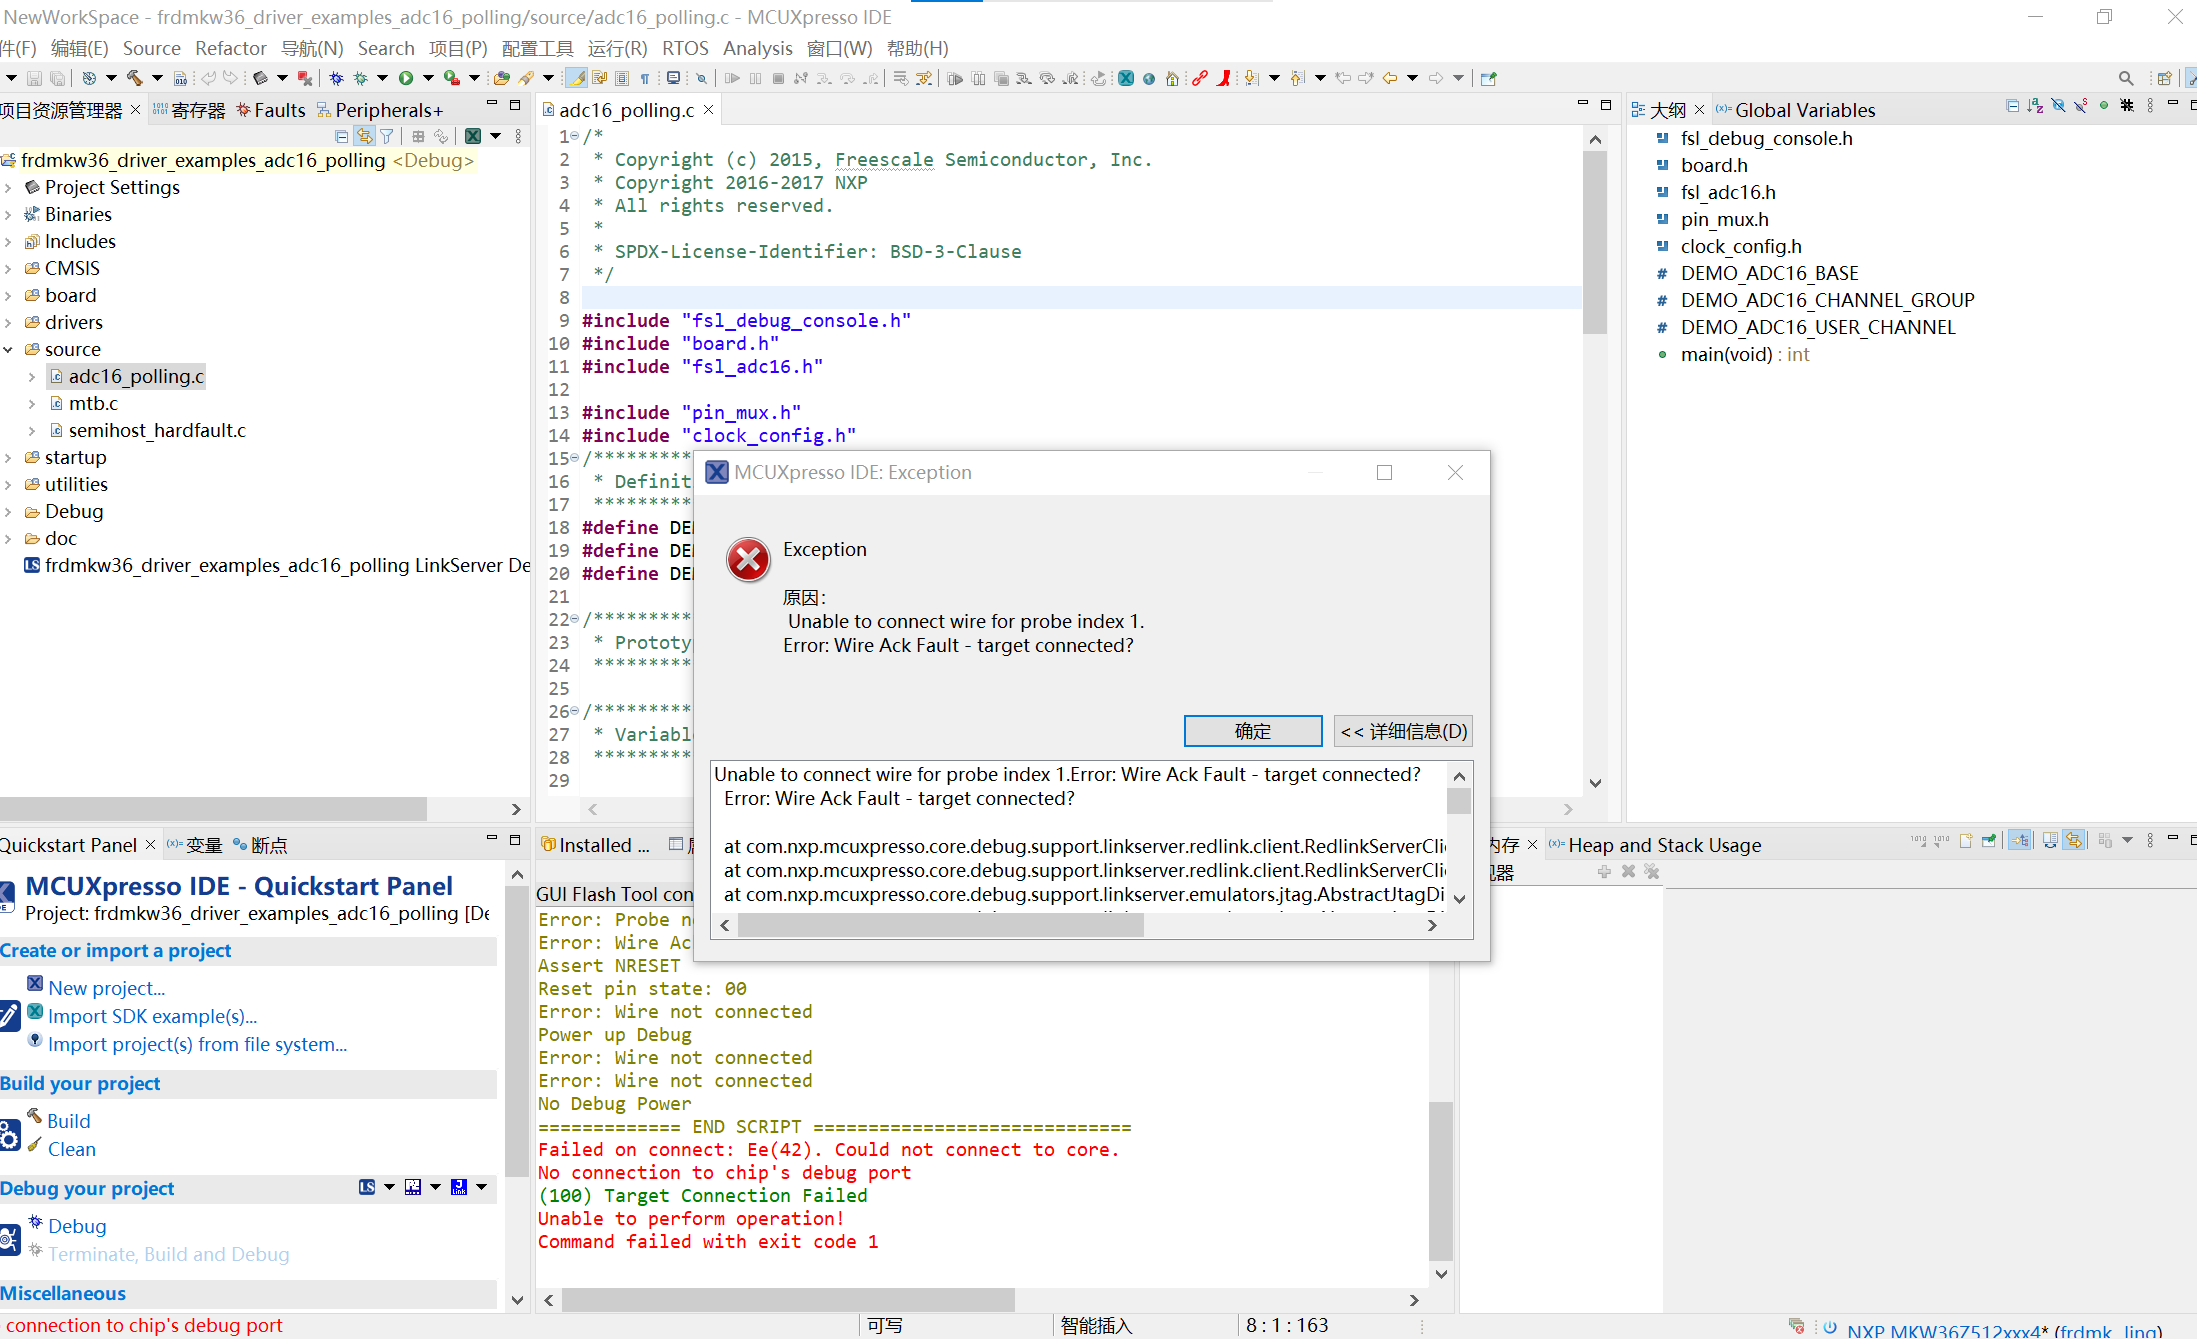
Task: Switch to the Global Variables tab
Action: click(1804, 110)
